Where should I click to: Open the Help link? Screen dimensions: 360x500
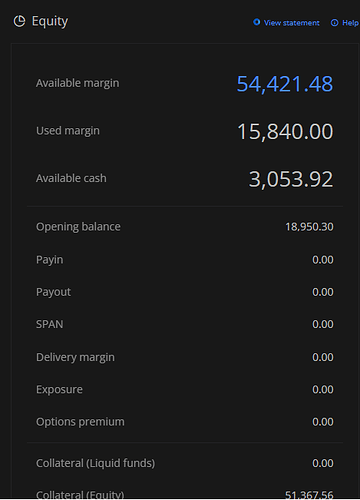(350, 23)
